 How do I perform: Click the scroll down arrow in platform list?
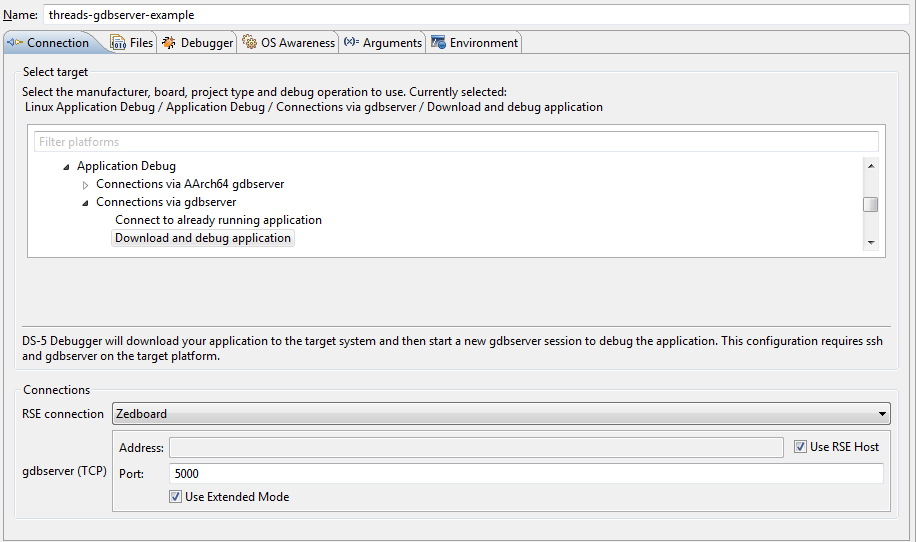pyautogui.click(x=870, y=243)
